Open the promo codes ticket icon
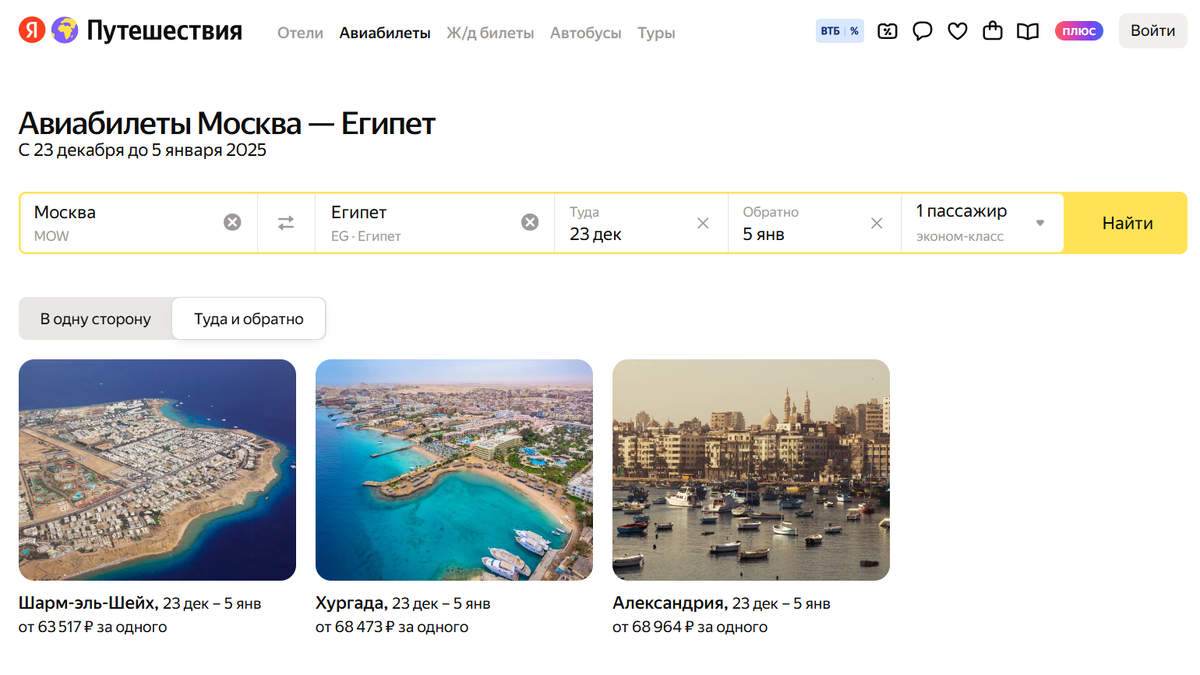Screen dimensions: 1200x675 pos(886,31)
